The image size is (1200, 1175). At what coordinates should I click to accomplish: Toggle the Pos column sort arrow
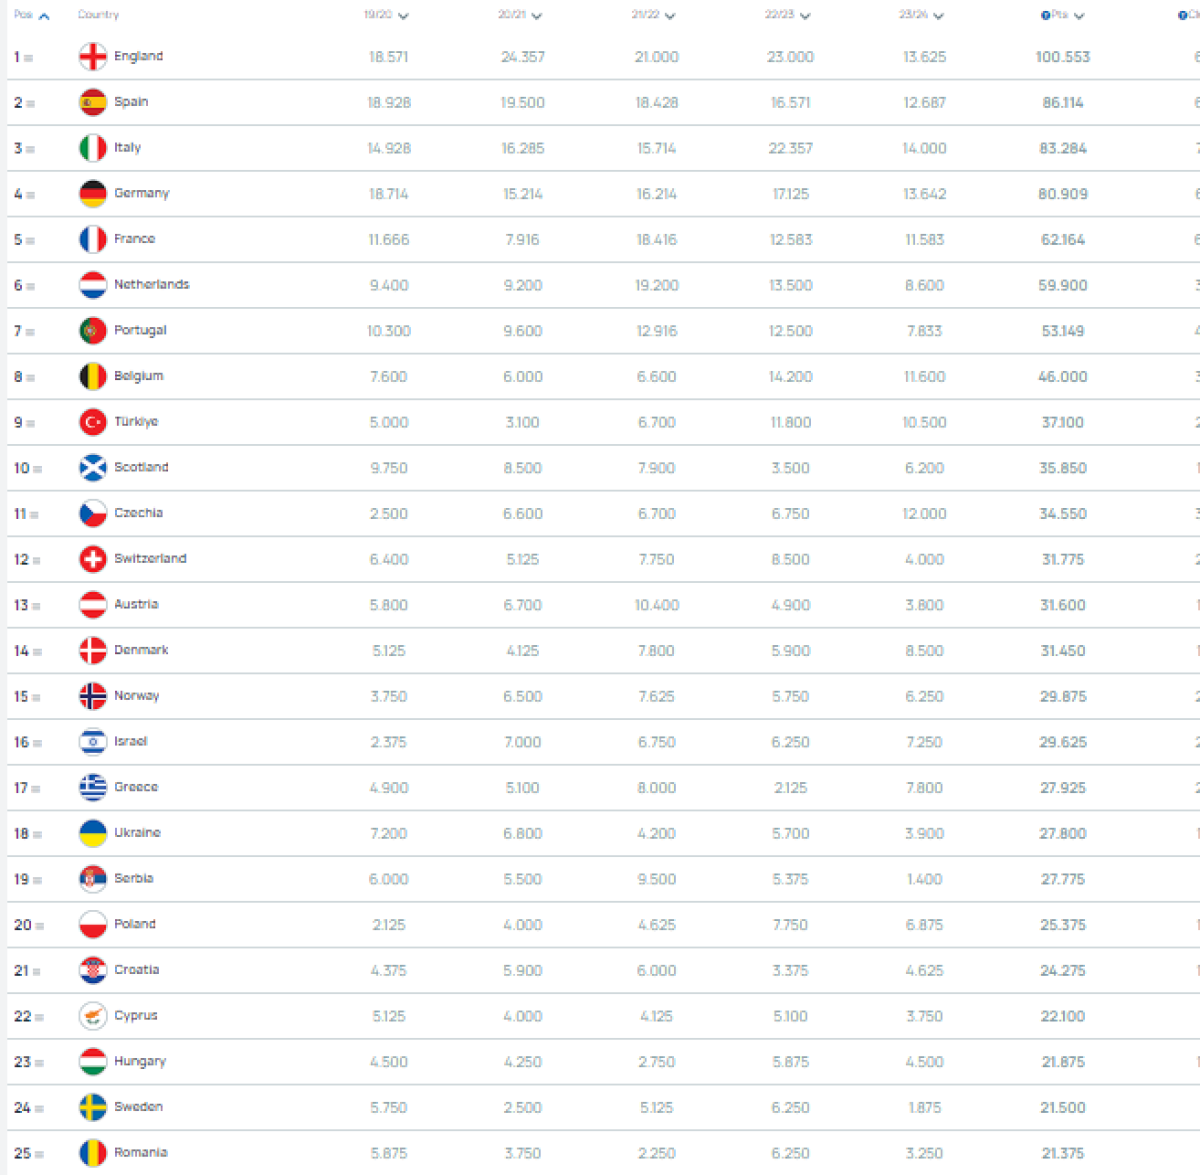tap(44, 16)
